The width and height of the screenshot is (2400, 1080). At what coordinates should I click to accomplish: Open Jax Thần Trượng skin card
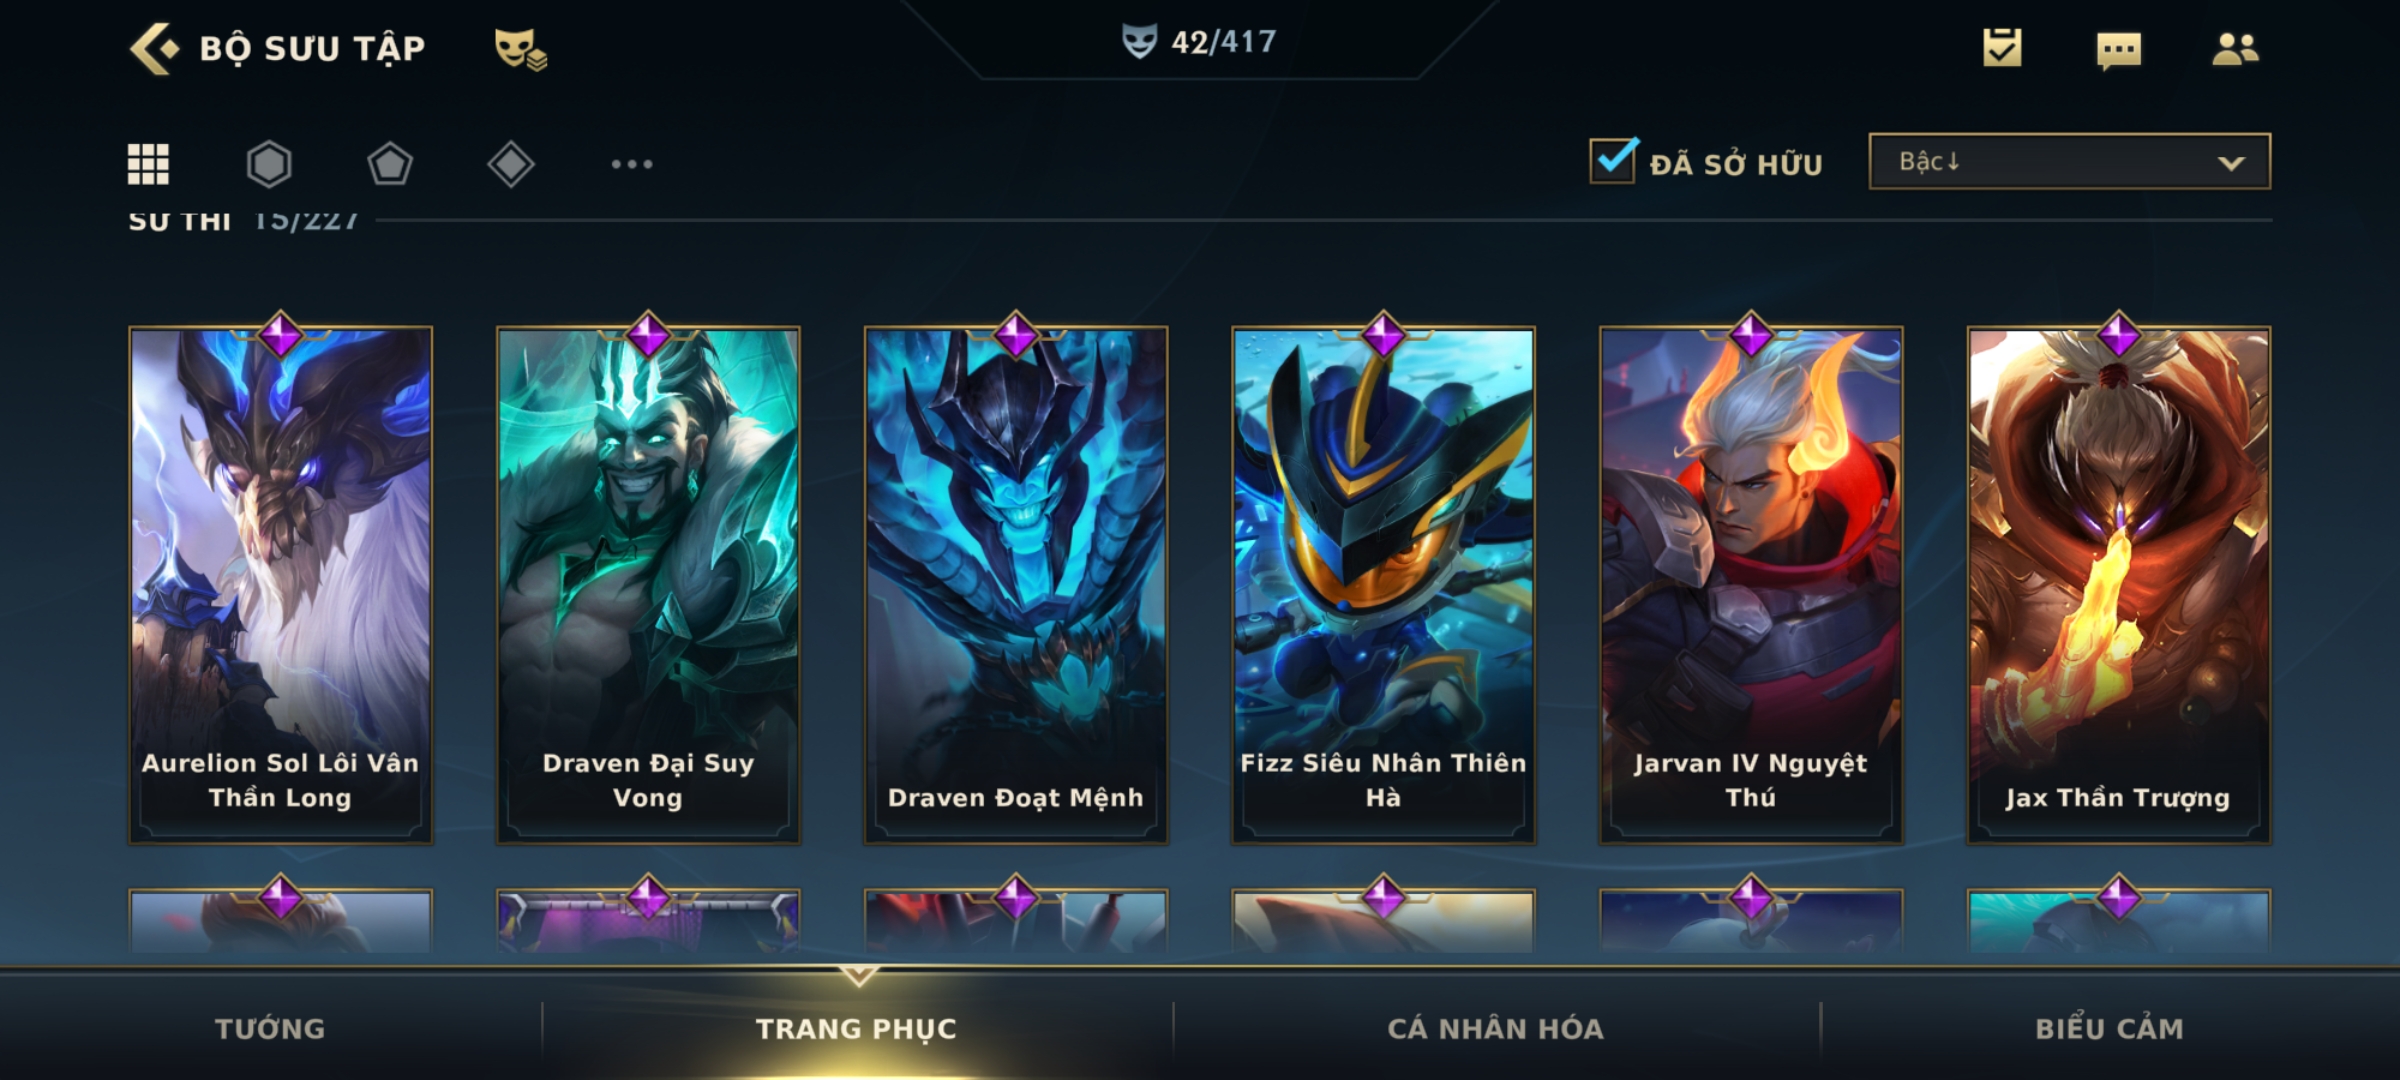[2119, 585]
